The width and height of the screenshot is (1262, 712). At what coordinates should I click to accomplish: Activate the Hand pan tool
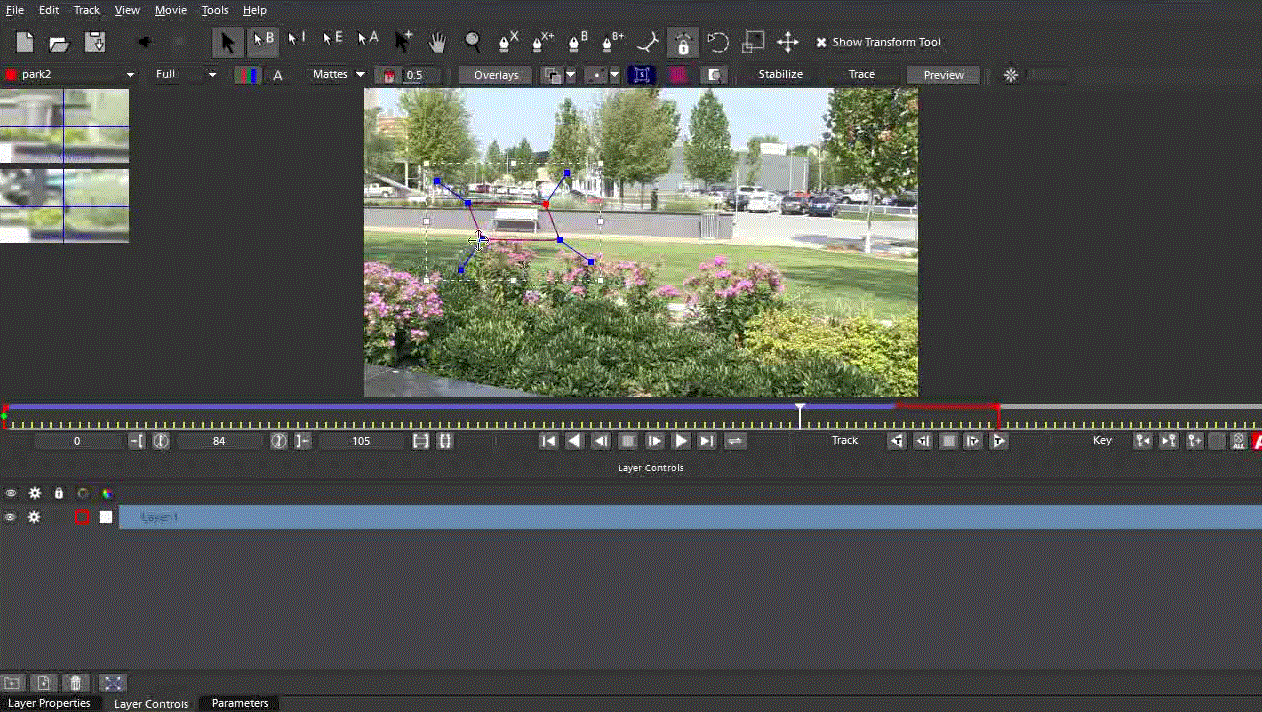click(x=437, y=42)
